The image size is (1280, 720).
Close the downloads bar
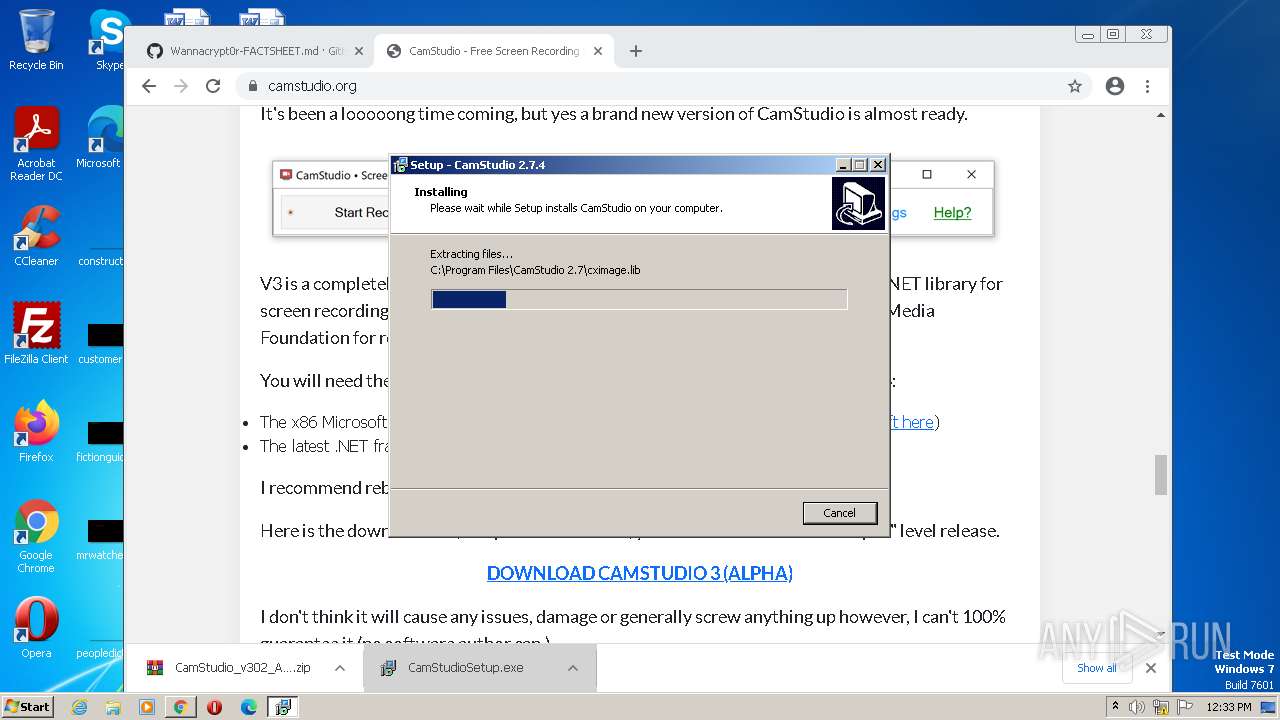[x=1151, y=668]
